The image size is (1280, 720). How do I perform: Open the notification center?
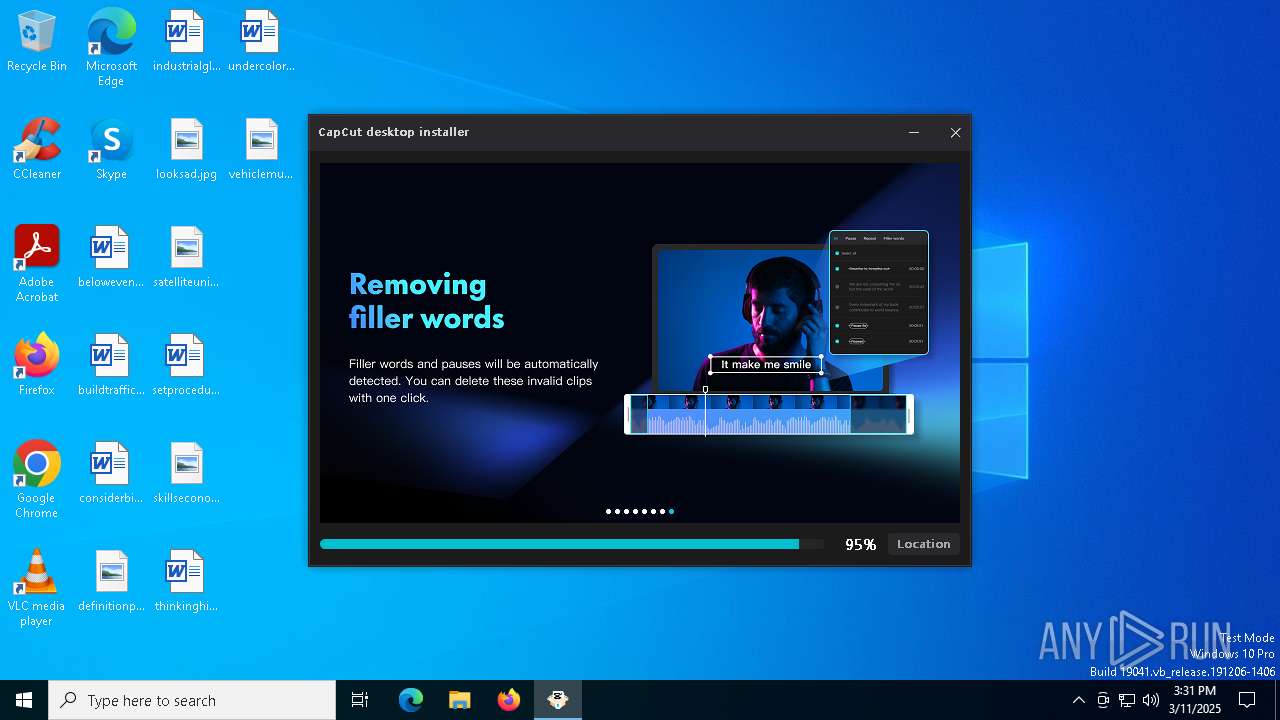coord(1247,700)
